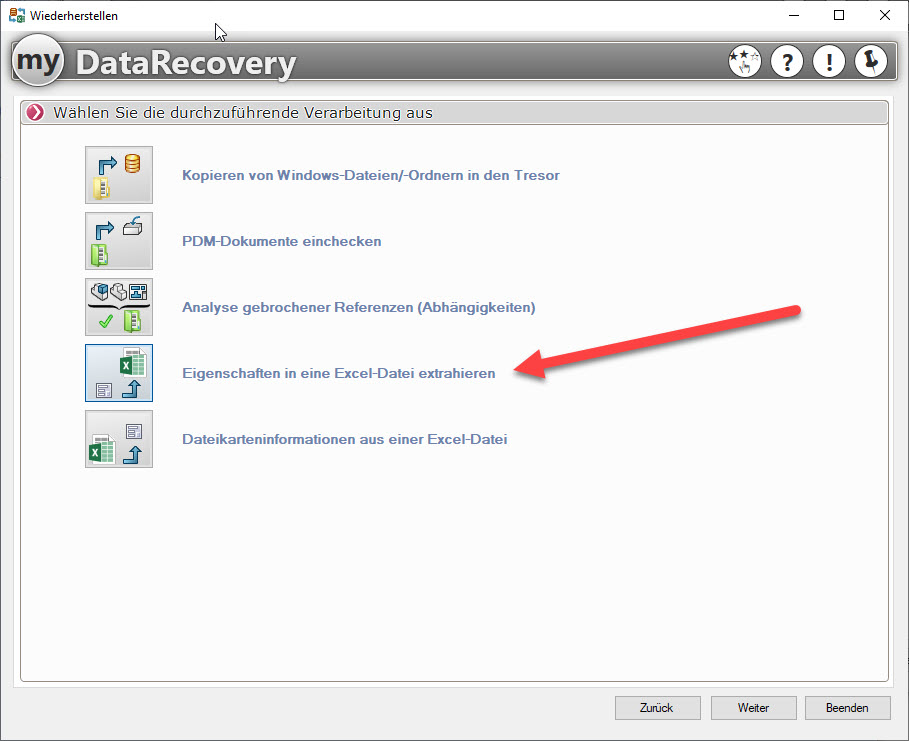
Task: Click the copy Windows files to vault icon
Action: tap(119, 175)
